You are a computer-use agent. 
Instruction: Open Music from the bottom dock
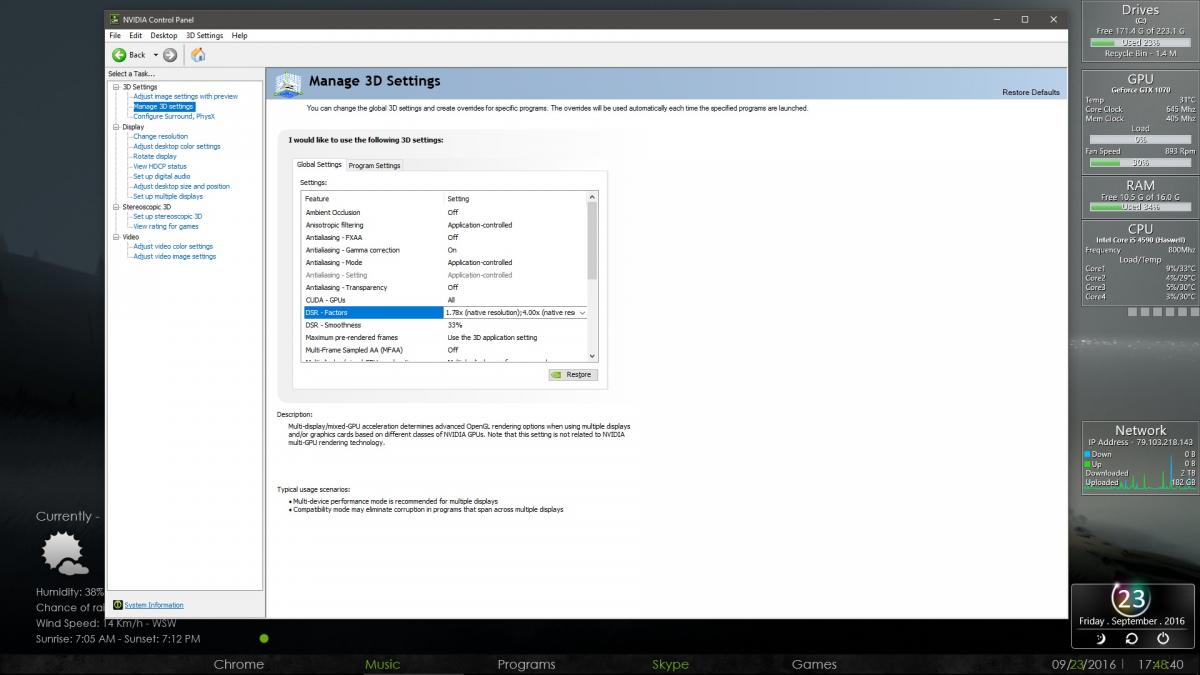[x=382, y=664]
